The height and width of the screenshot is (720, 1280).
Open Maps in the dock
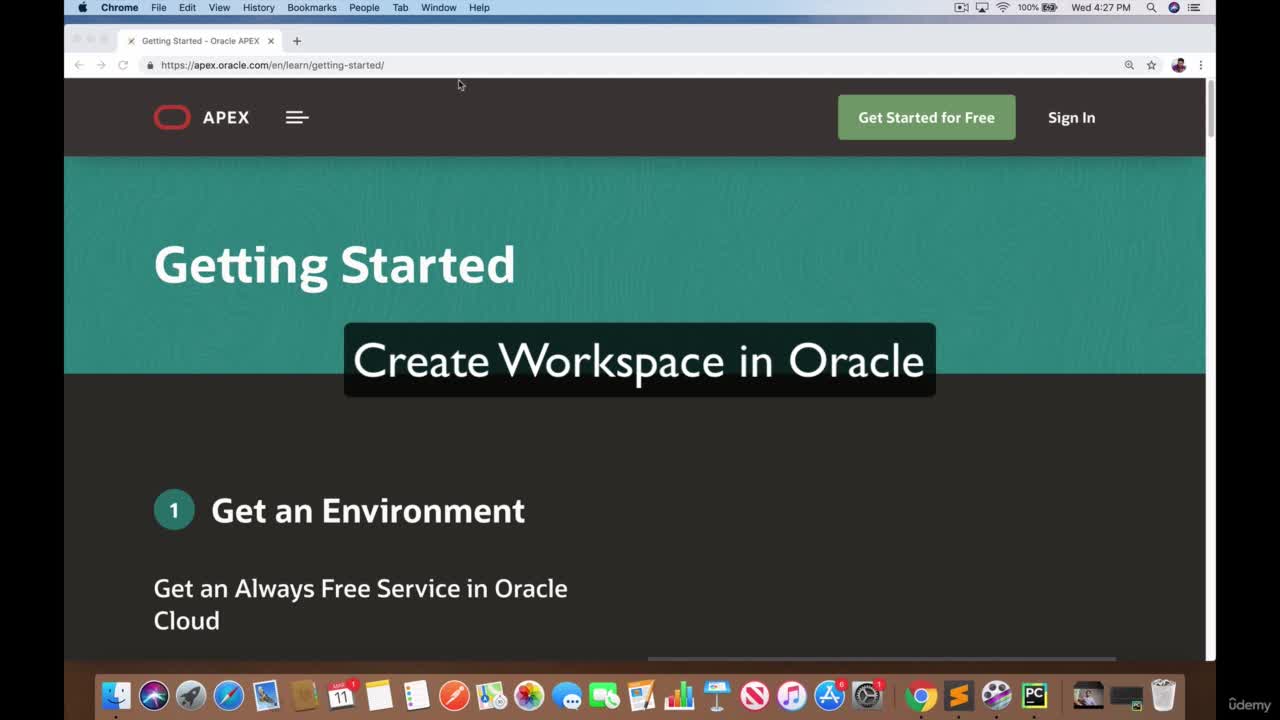pyautogui.click(x=491, y=695)
